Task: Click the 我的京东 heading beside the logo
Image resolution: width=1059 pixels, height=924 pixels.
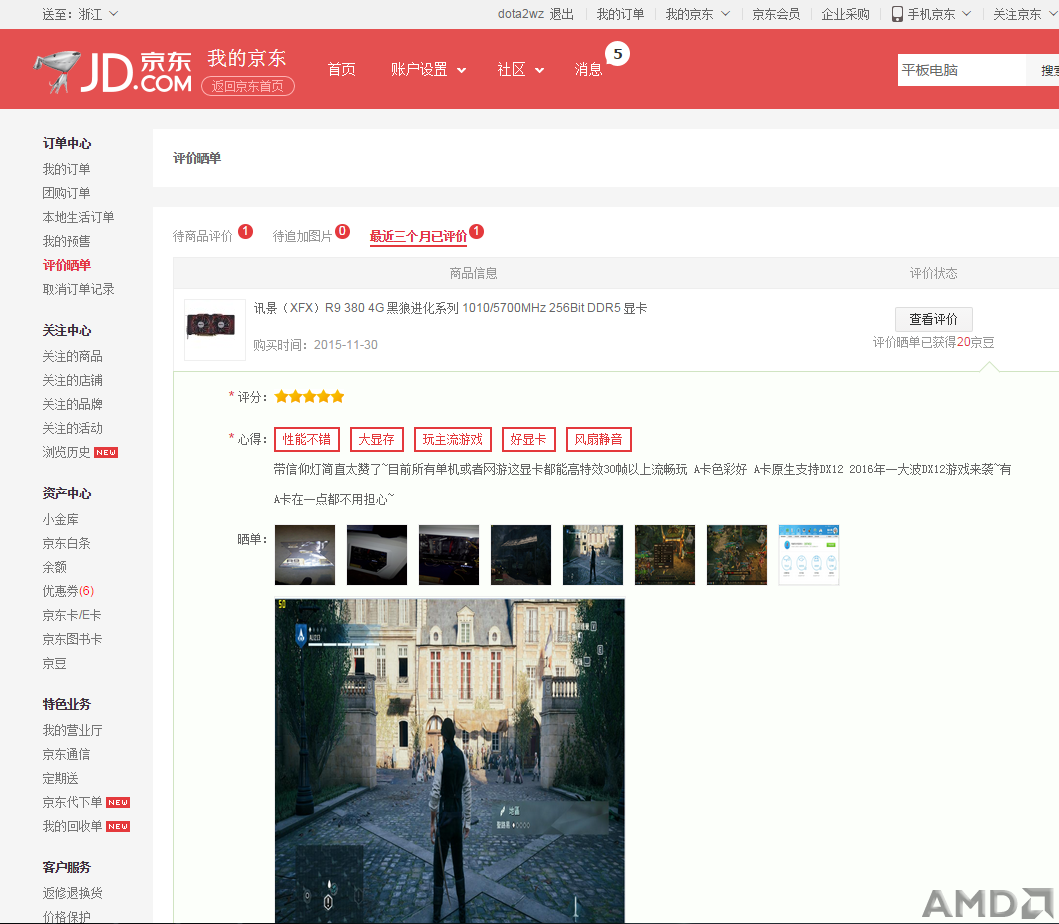Action: [x=247, y=59]
